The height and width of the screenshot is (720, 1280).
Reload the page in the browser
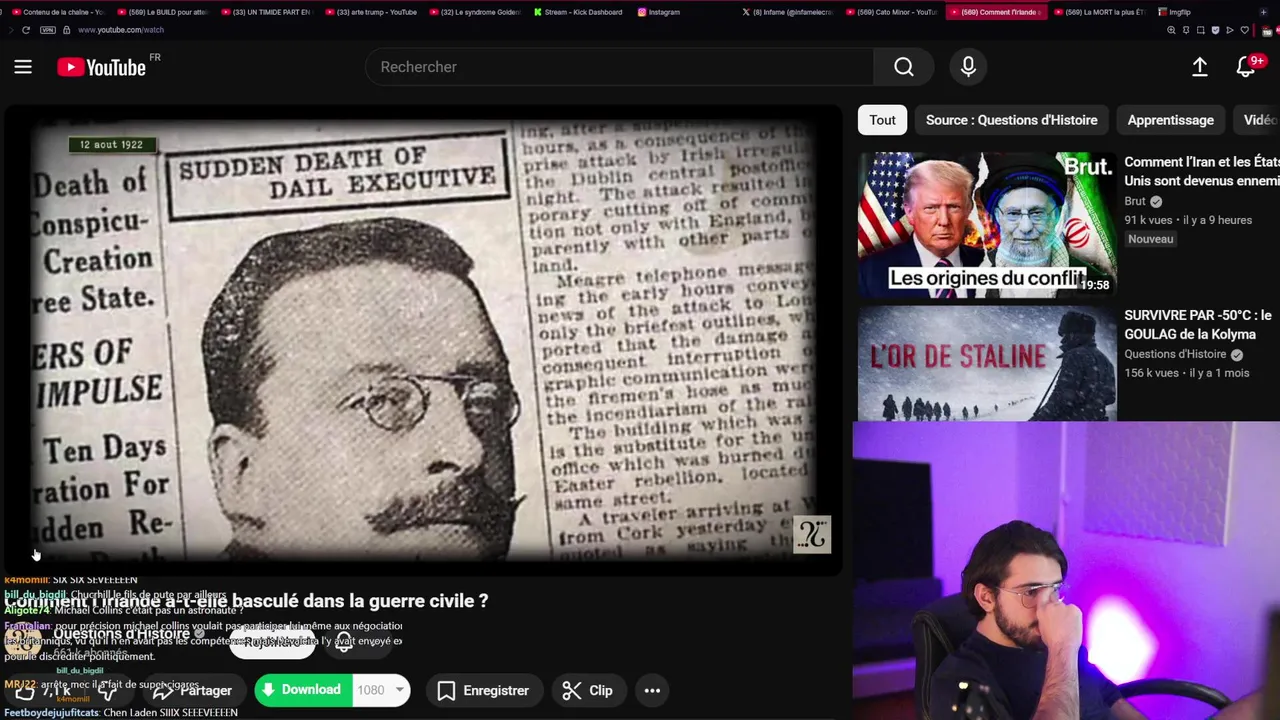tap(26, 30)
